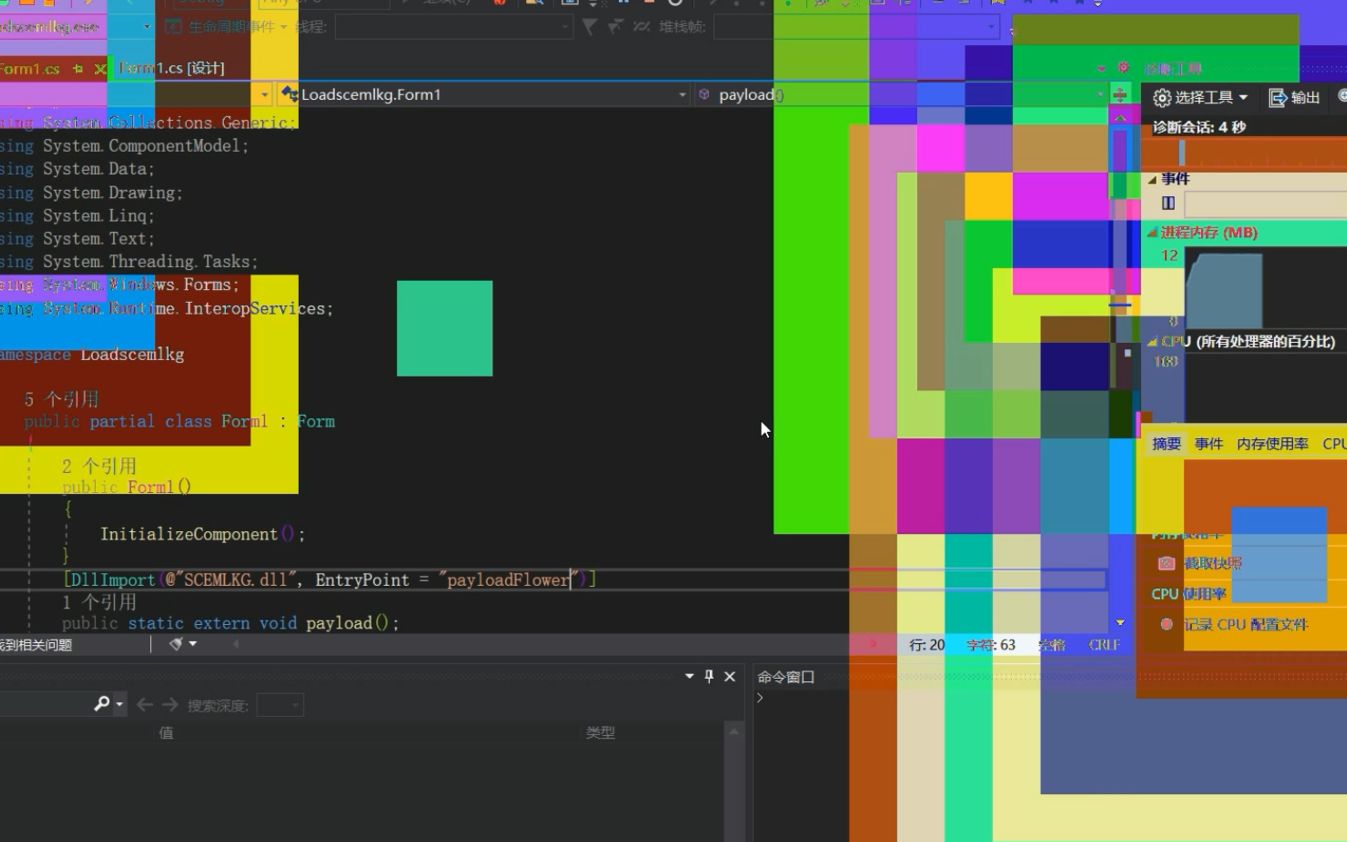Toggle the CPU profile record circle
This screenshot has height=842, width=1347.
1166,624
